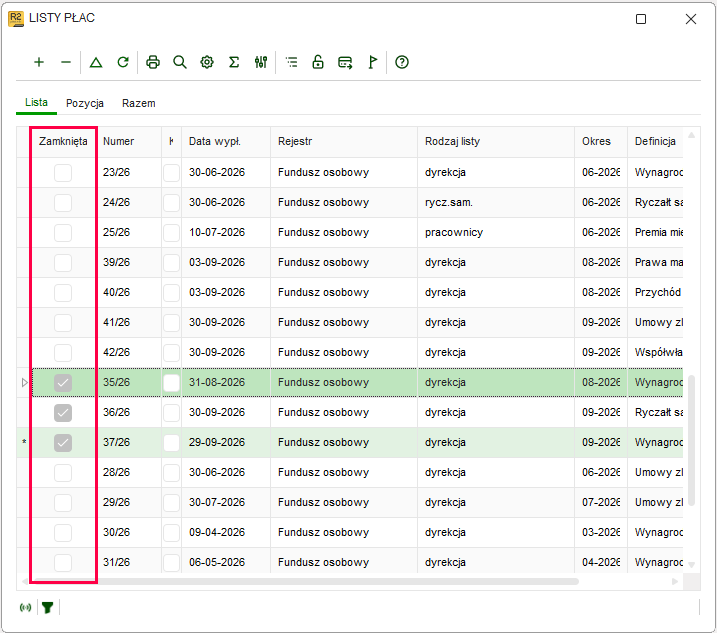Open the printer icon in toolbar
This screenshot has height=633, width=717.
tap(153, 62)
